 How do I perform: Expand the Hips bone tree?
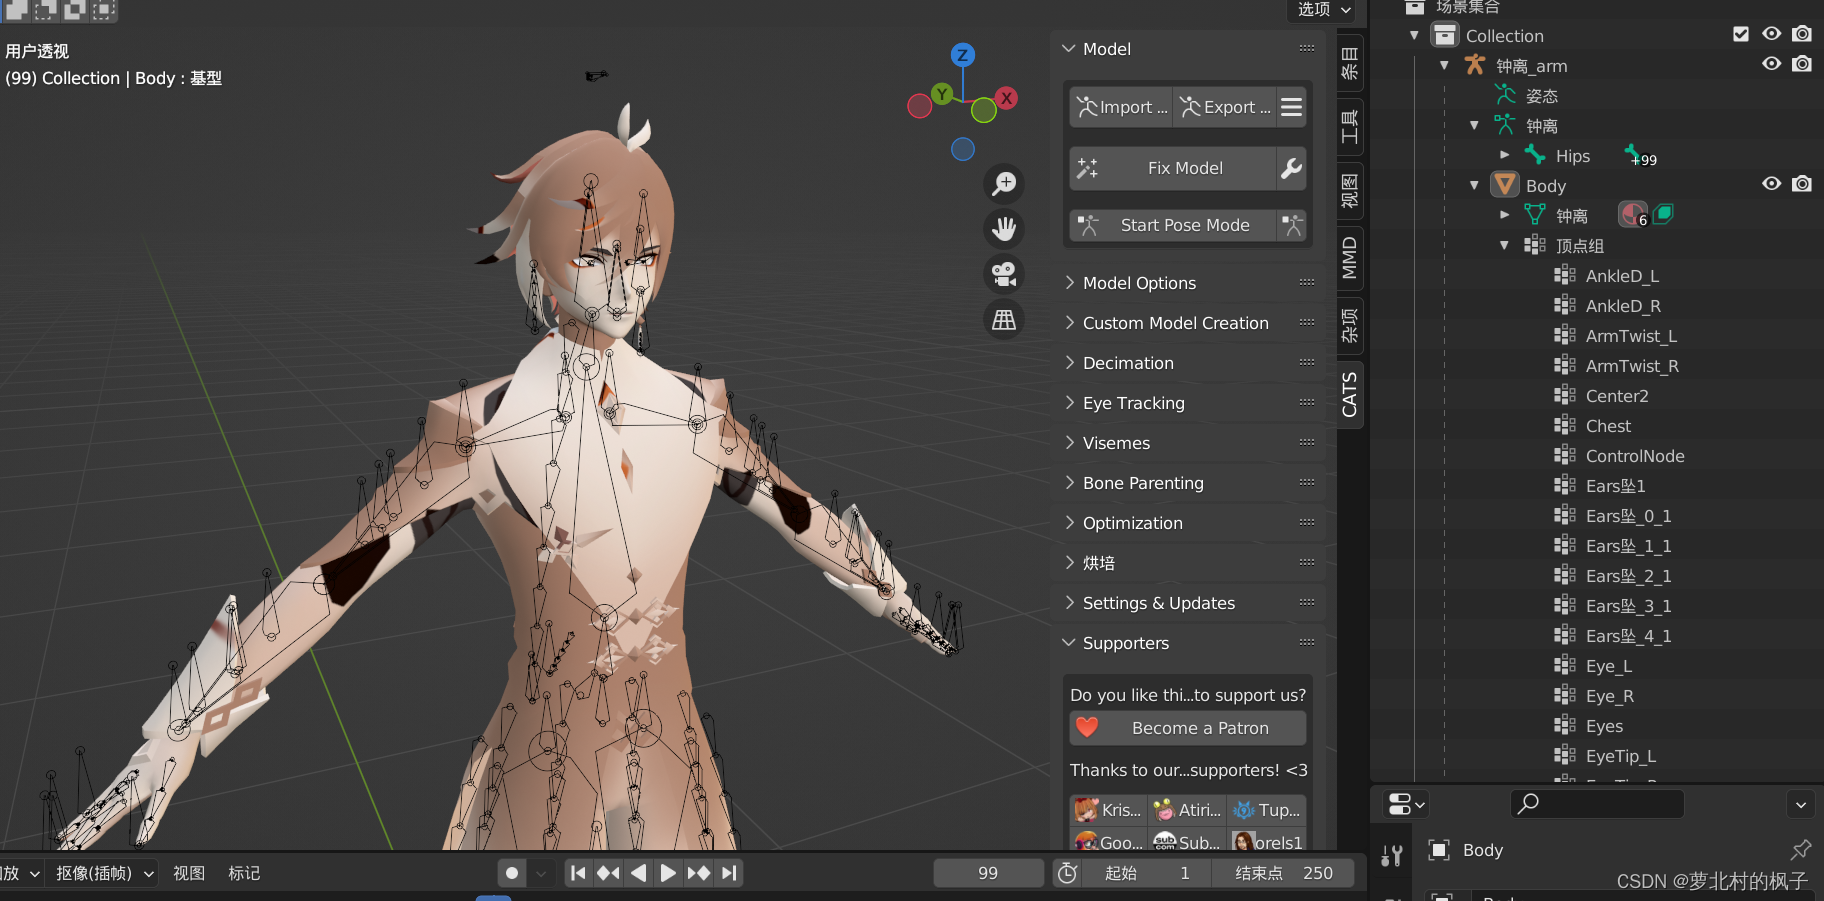pyautogui.click(x=1505, y=155)
